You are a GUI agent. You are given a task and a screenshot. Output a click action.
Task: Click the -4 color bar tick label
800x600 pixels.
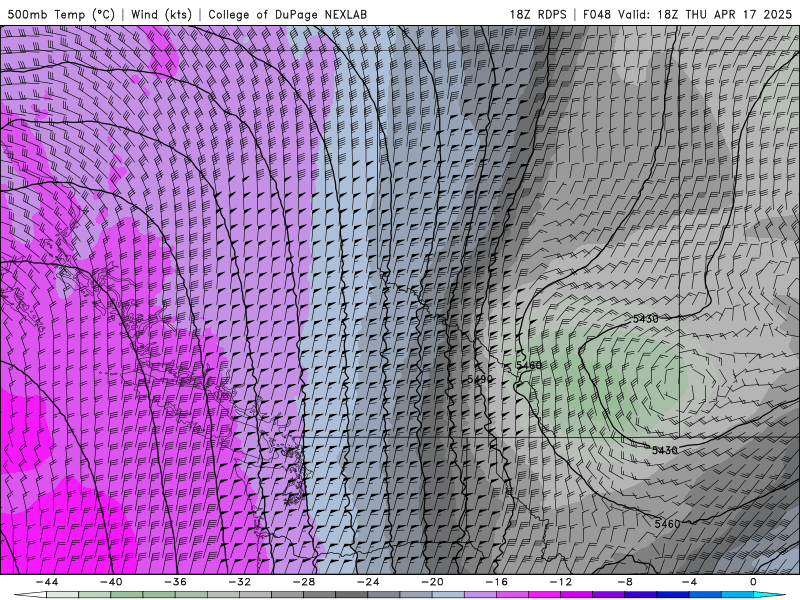coord(689,582)
